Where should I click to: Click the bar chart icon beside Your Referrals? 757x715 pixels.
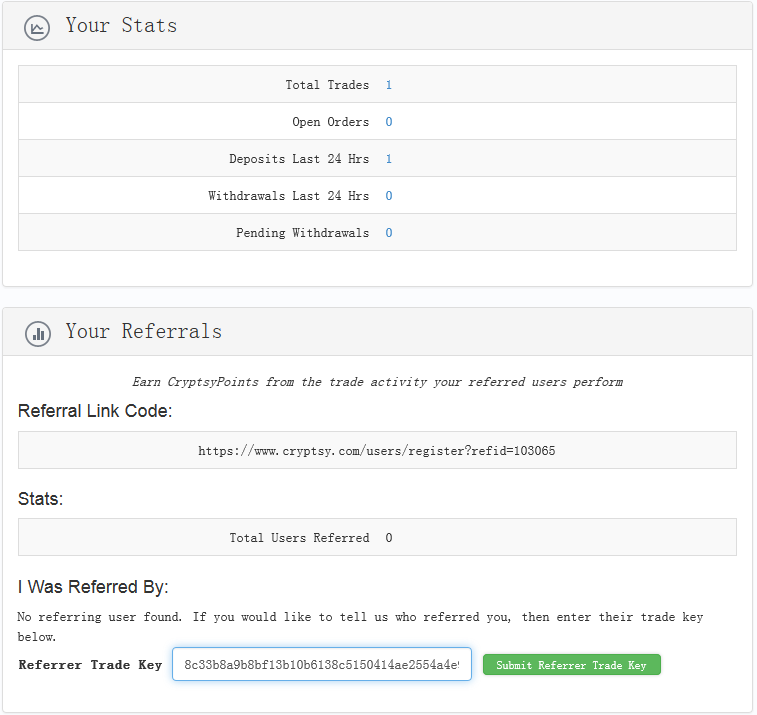[x=37, y=334]
